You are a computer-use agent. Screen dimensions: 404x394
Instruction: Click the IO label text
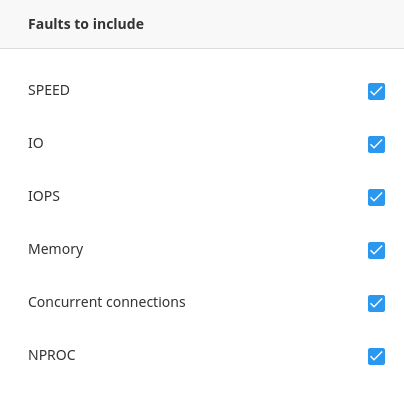point(36,143)
